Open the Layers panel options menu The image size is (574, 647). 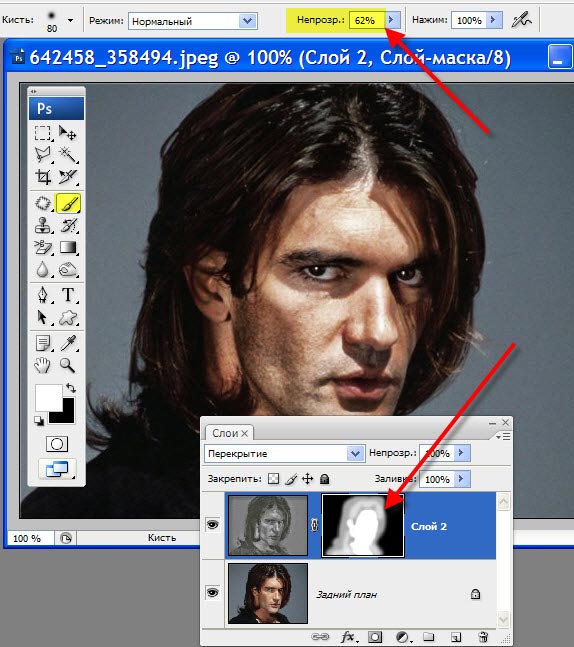tap(503, 436)
